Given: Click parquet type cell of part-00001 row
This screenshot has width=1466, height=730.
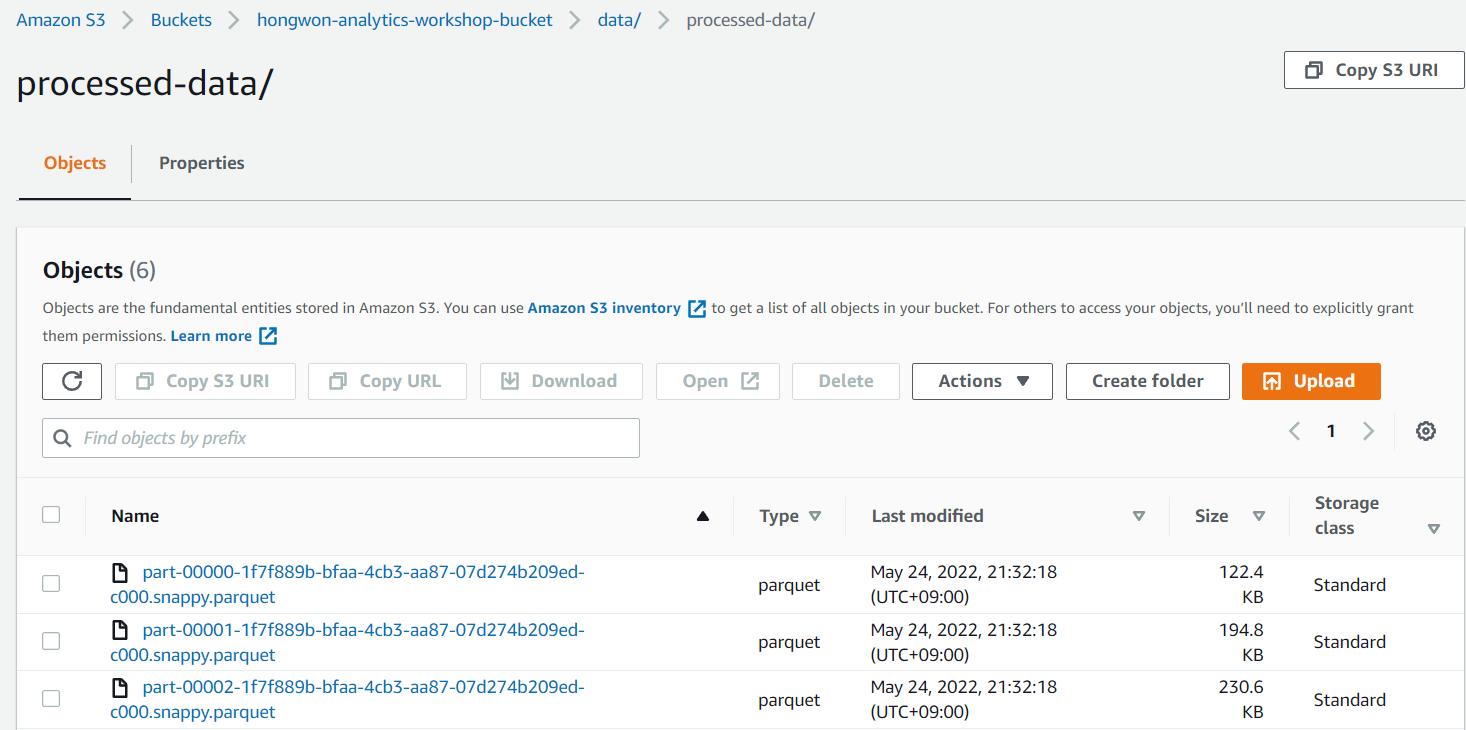Looking at the screenshot, I should click(789, 642).
